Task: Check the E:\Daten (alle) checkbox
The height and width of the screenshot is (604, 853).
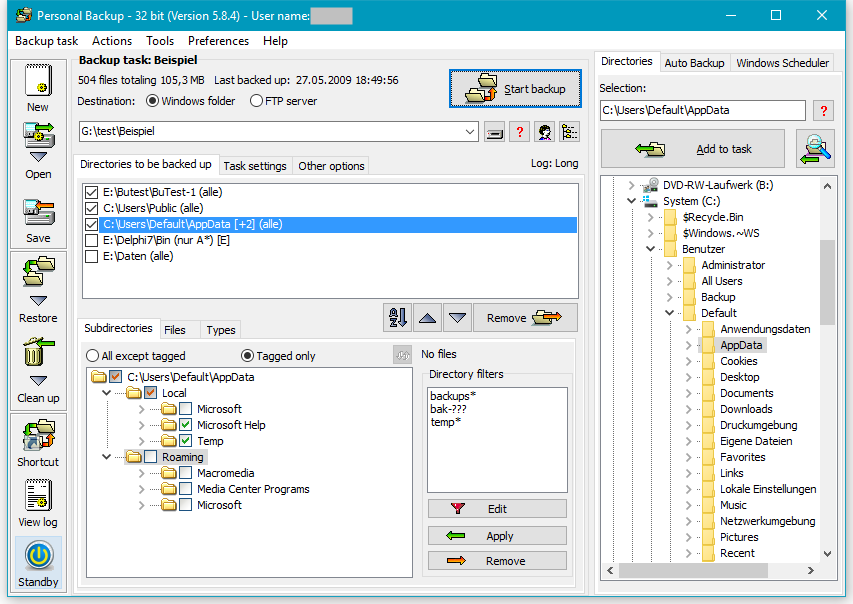Action: (91, 256)
